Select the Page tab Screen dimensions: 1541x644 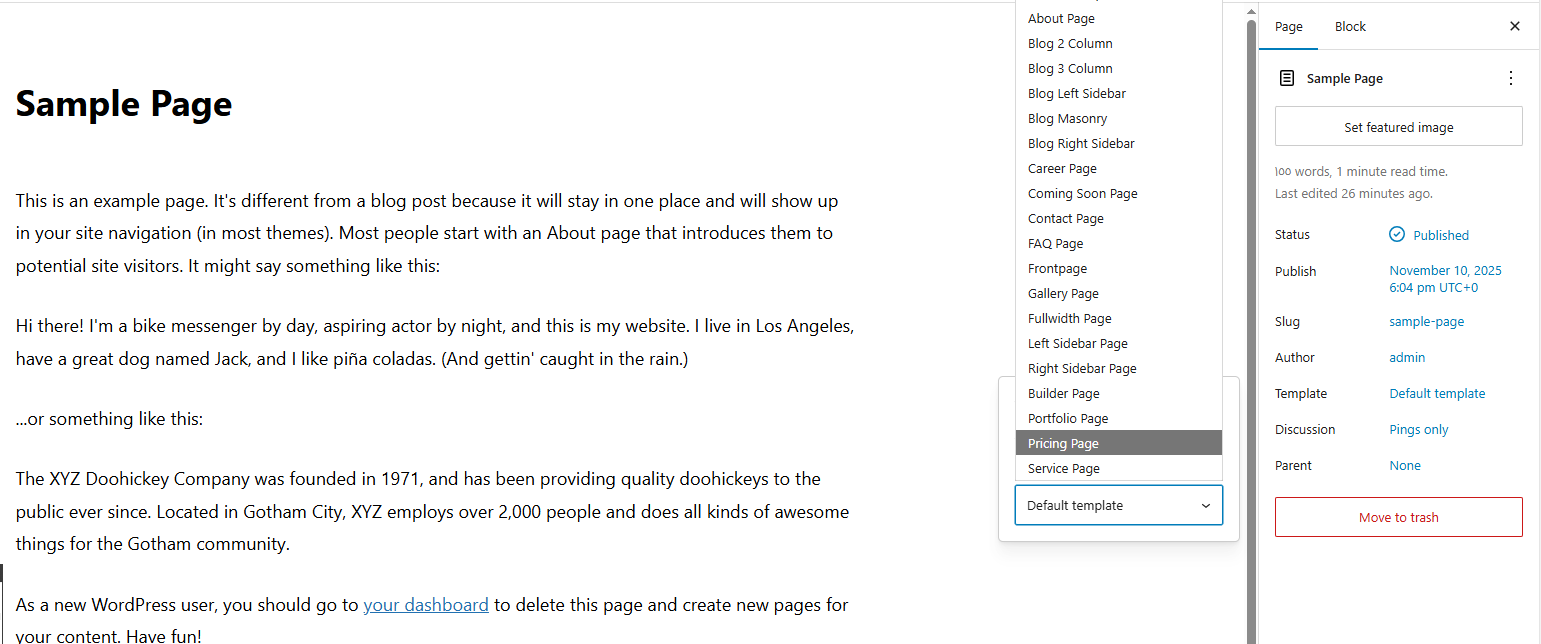point(1288,27)
